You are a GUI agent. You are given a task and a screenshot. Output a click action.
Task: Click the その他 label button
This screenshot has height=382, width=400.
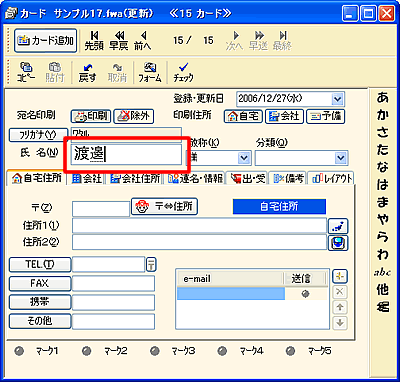click(x=40, y=321)
